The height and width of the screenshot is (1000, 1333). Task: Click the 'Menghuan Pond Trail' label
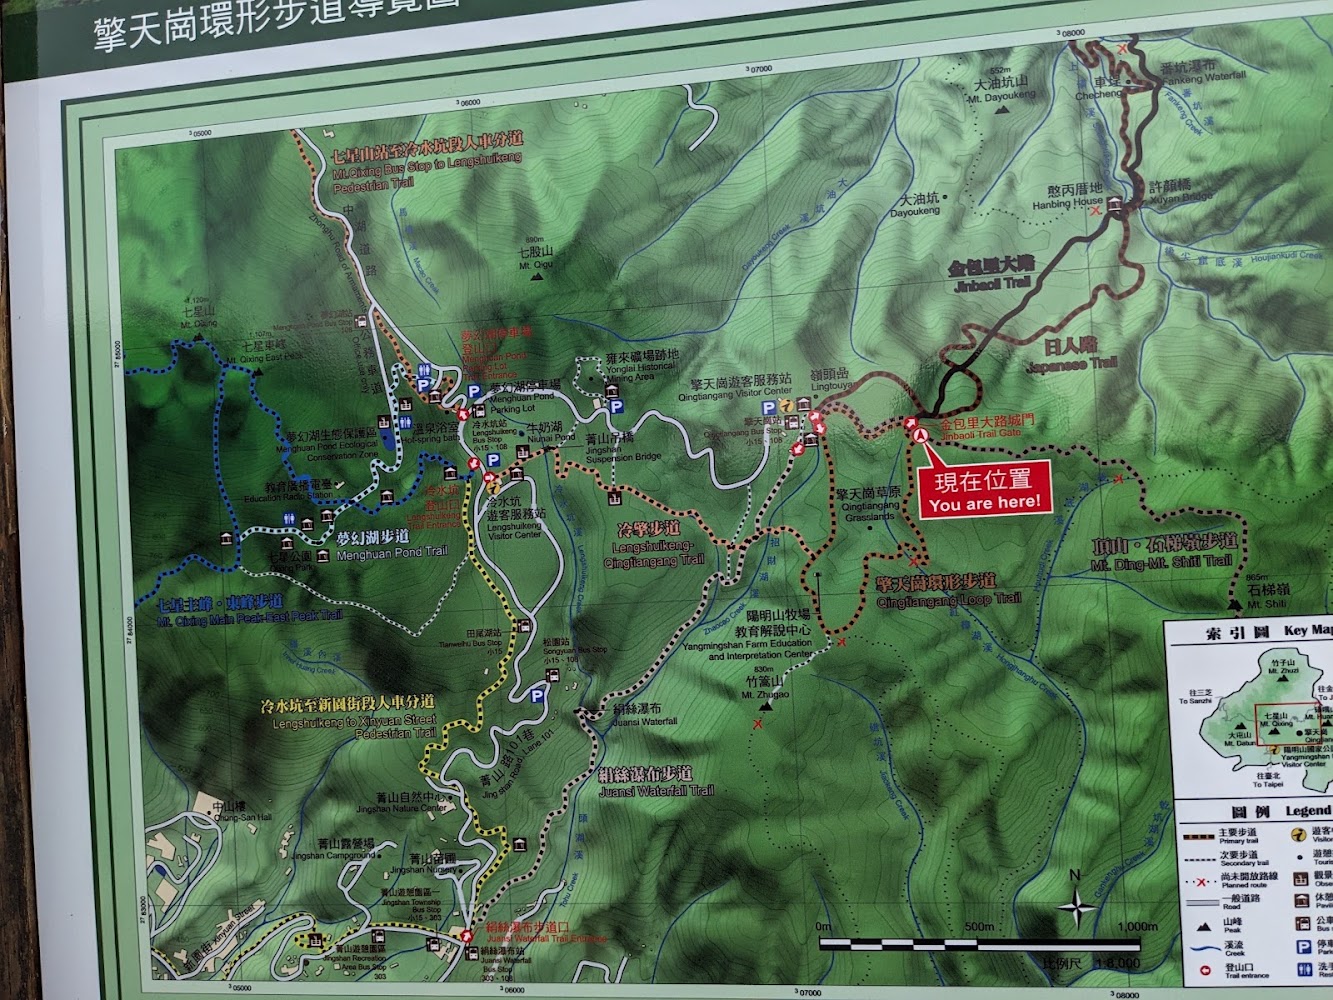tap(392, 552)
